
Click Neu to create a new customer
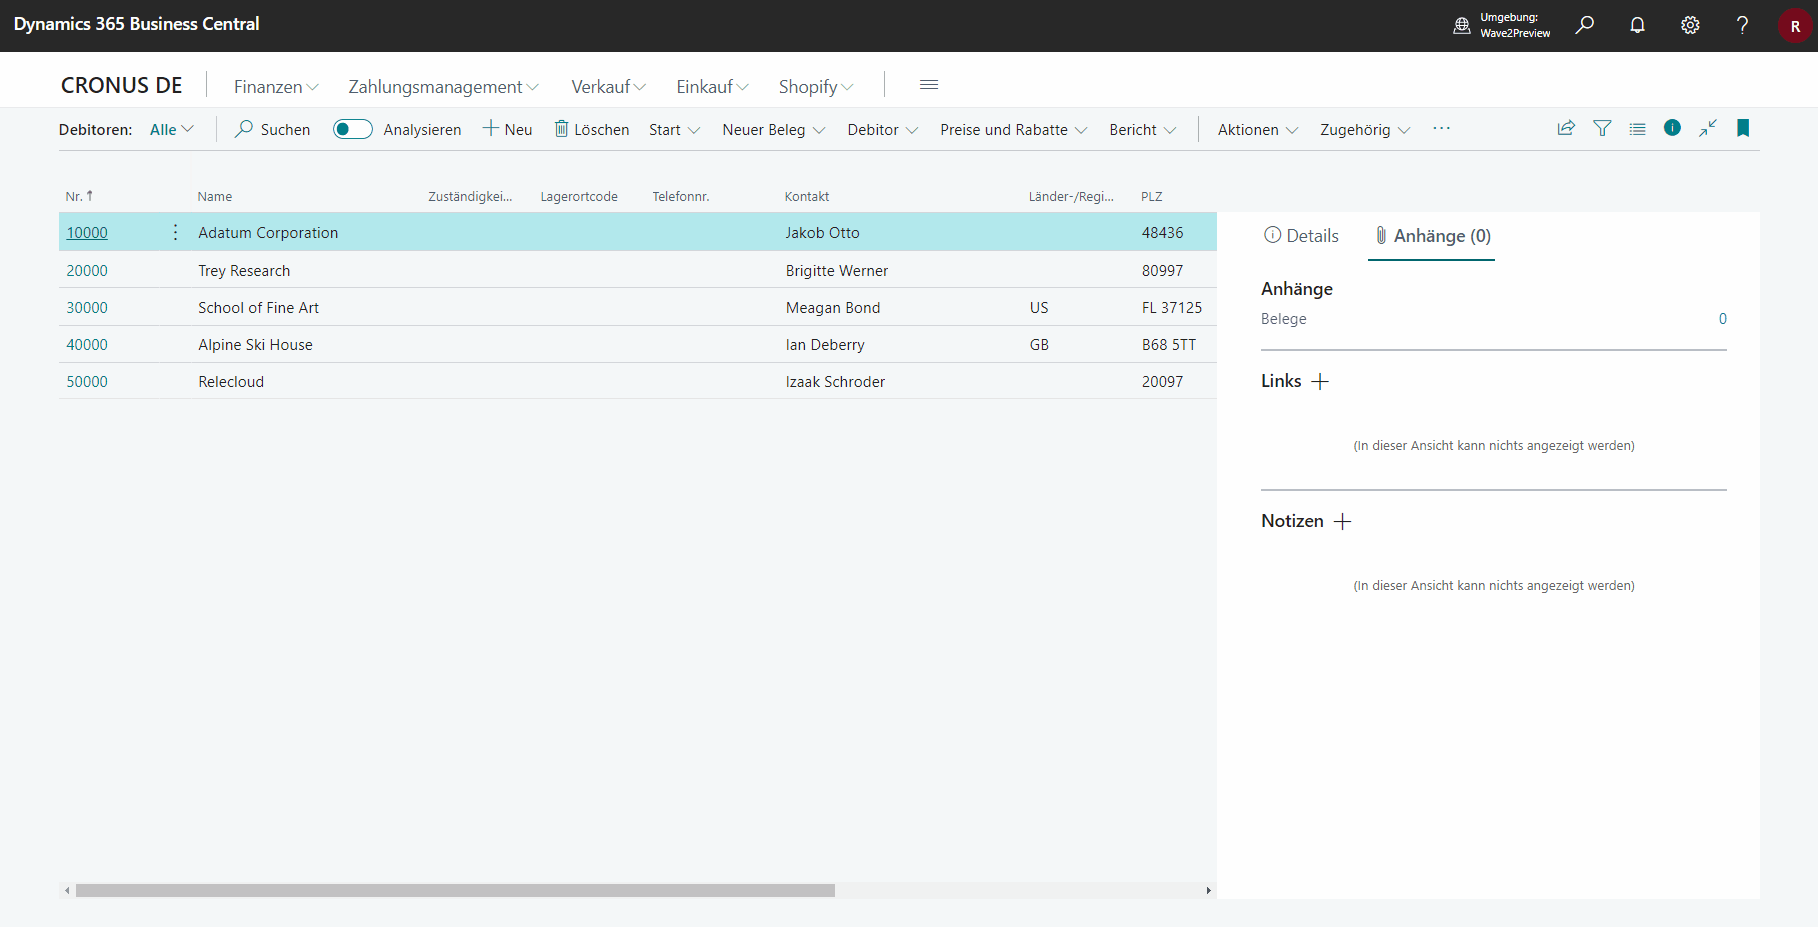tap(508, 129)
